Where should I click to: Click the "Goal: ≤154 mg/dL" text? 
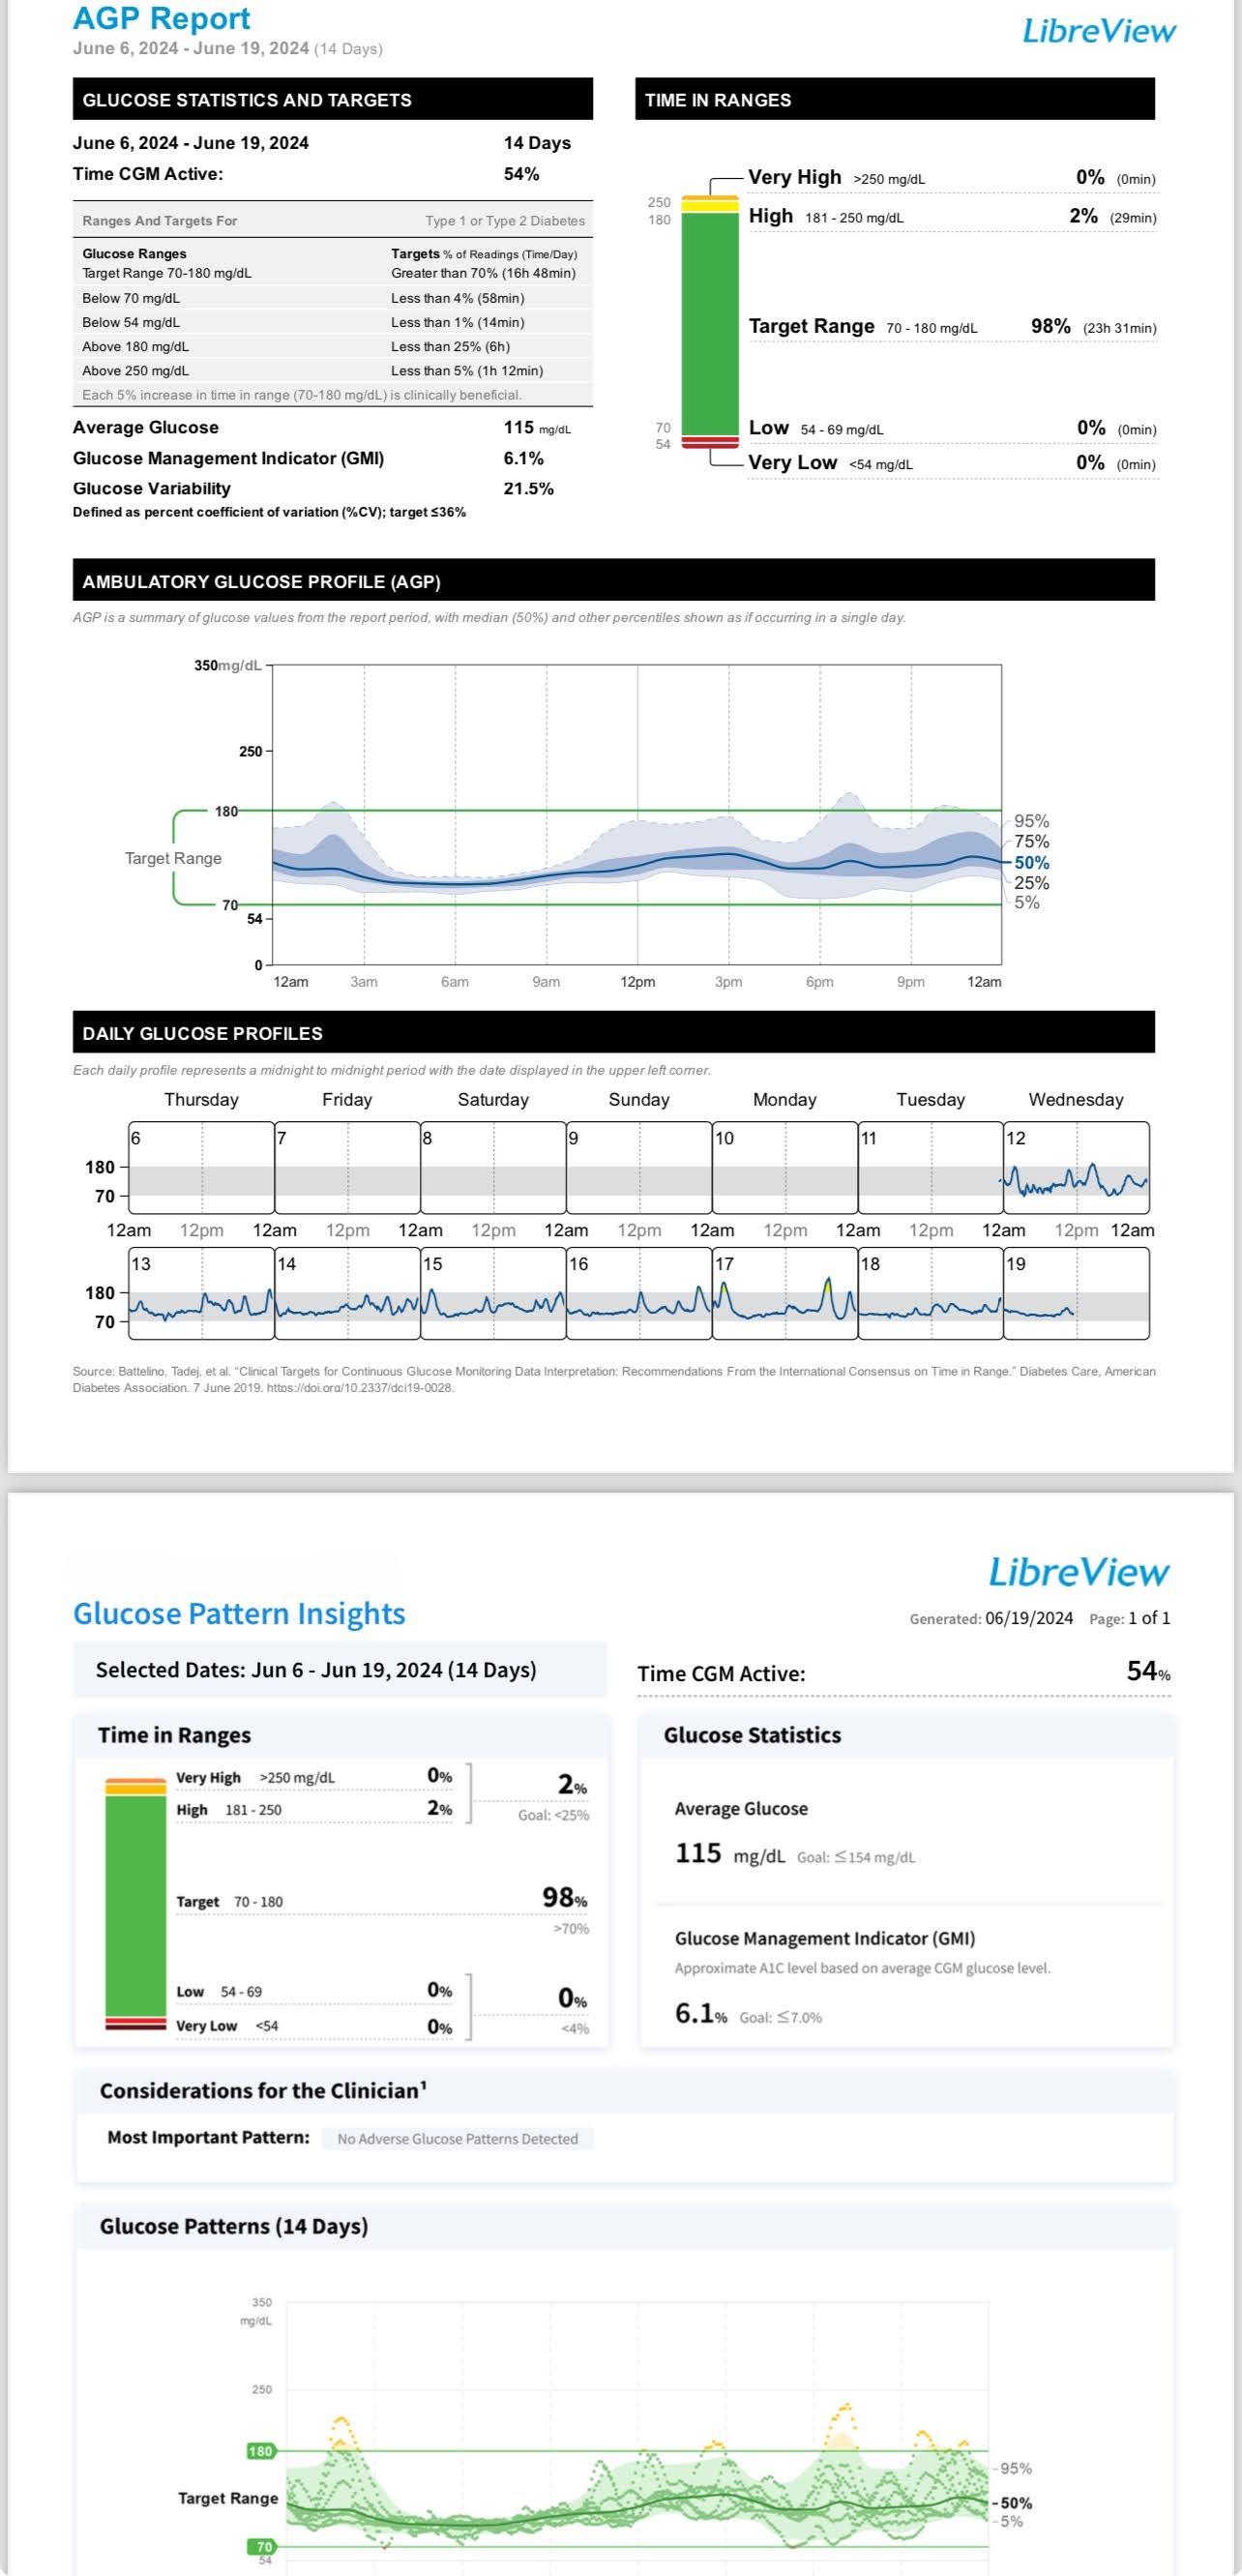(x=856, y=1858)
